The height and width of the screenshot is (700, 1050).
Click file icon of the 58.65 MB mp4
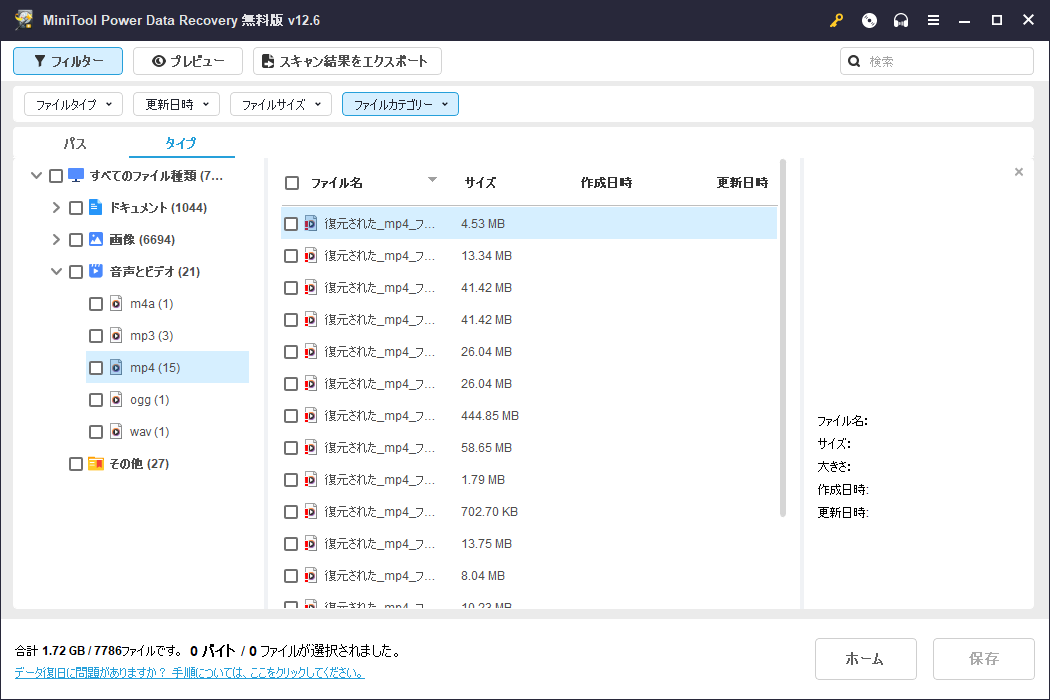[310, 447]
